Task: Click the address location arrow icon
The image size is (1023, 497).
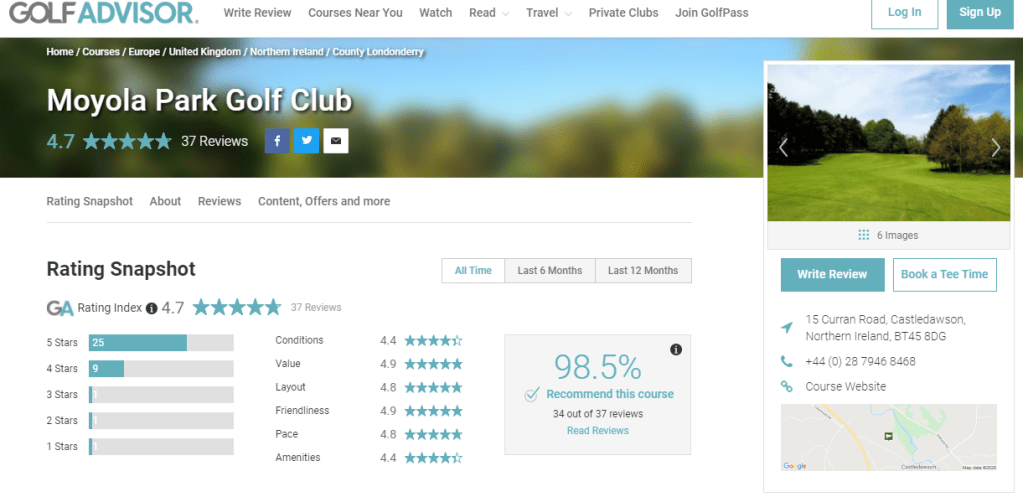Action: click(x=787, y=327)
